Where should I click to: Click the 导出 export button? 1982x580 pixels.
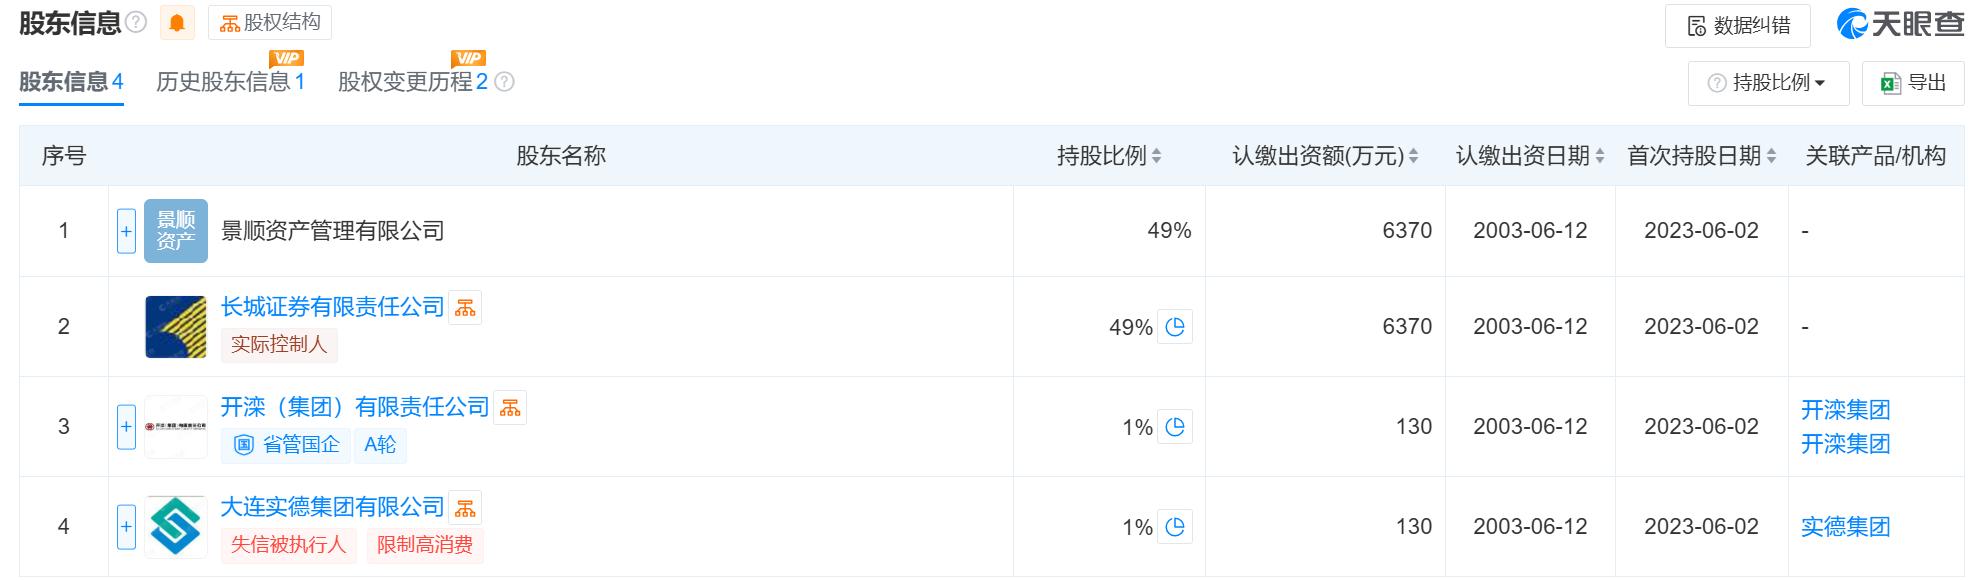pos(1913,83)
